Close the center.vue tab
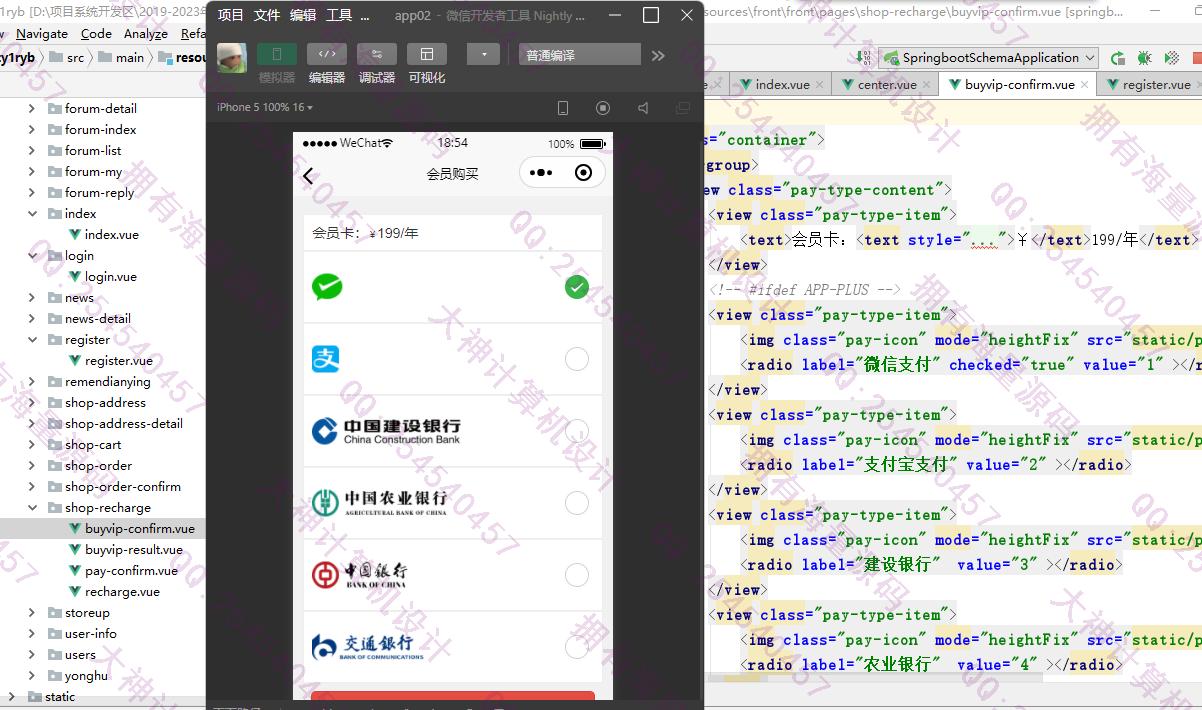Screen dimensions: 1202x710 (x=925, y=85)
